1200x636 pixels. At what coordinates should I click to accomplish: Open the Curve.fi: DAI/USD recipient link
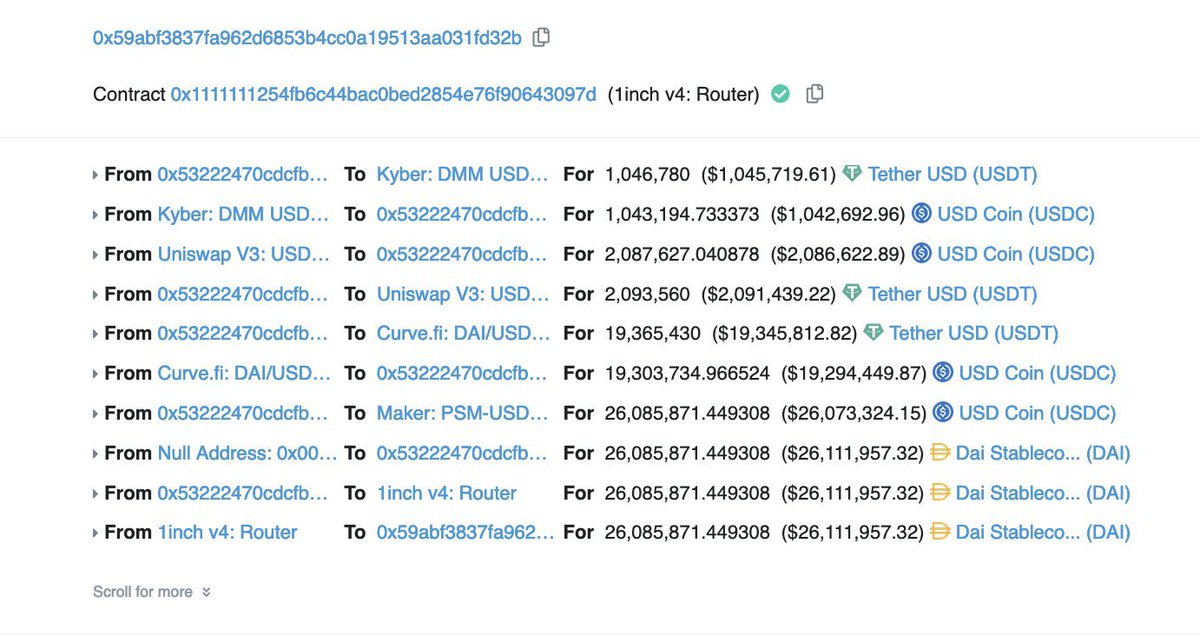[x=462, y=333]
